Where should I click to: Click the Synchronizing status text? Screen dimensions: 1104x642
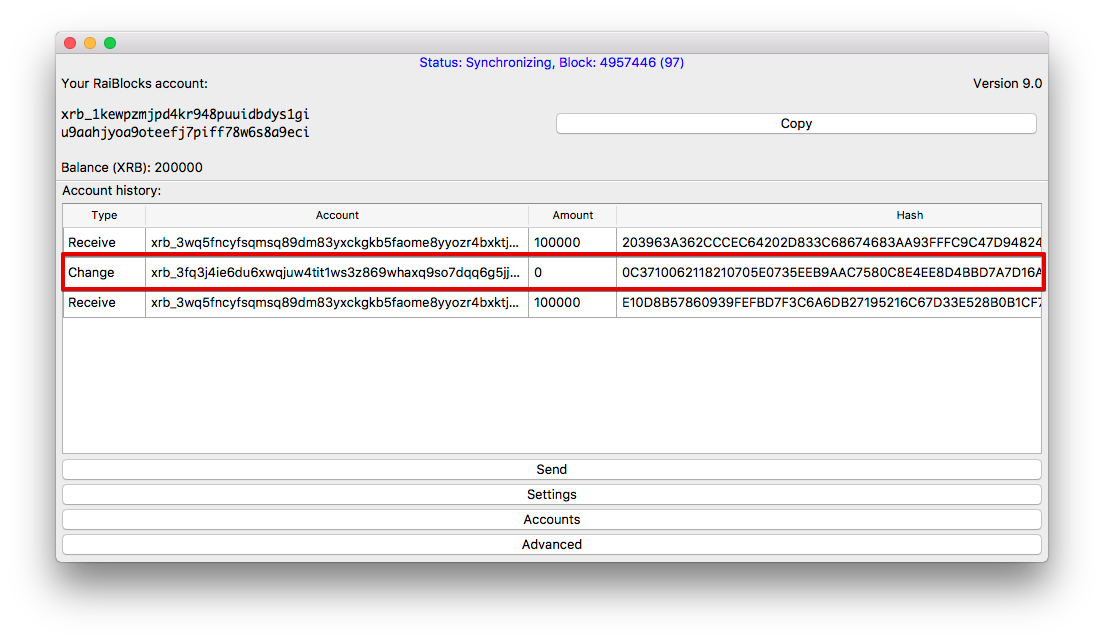(551, 63)
